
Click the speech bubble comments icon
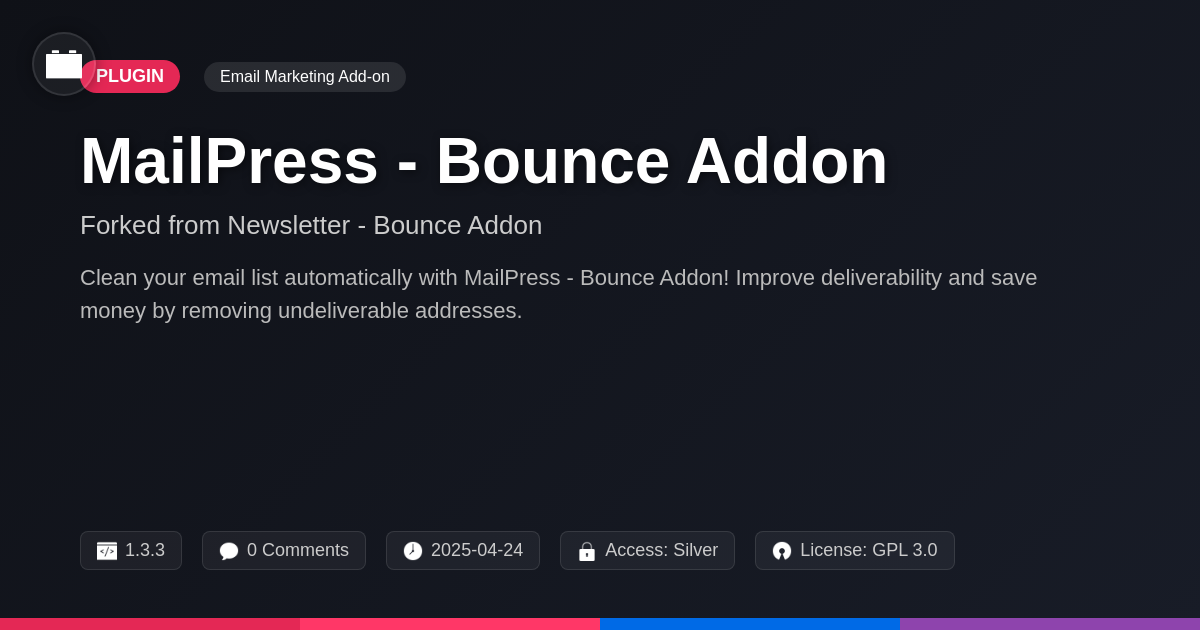click(229, 551)
